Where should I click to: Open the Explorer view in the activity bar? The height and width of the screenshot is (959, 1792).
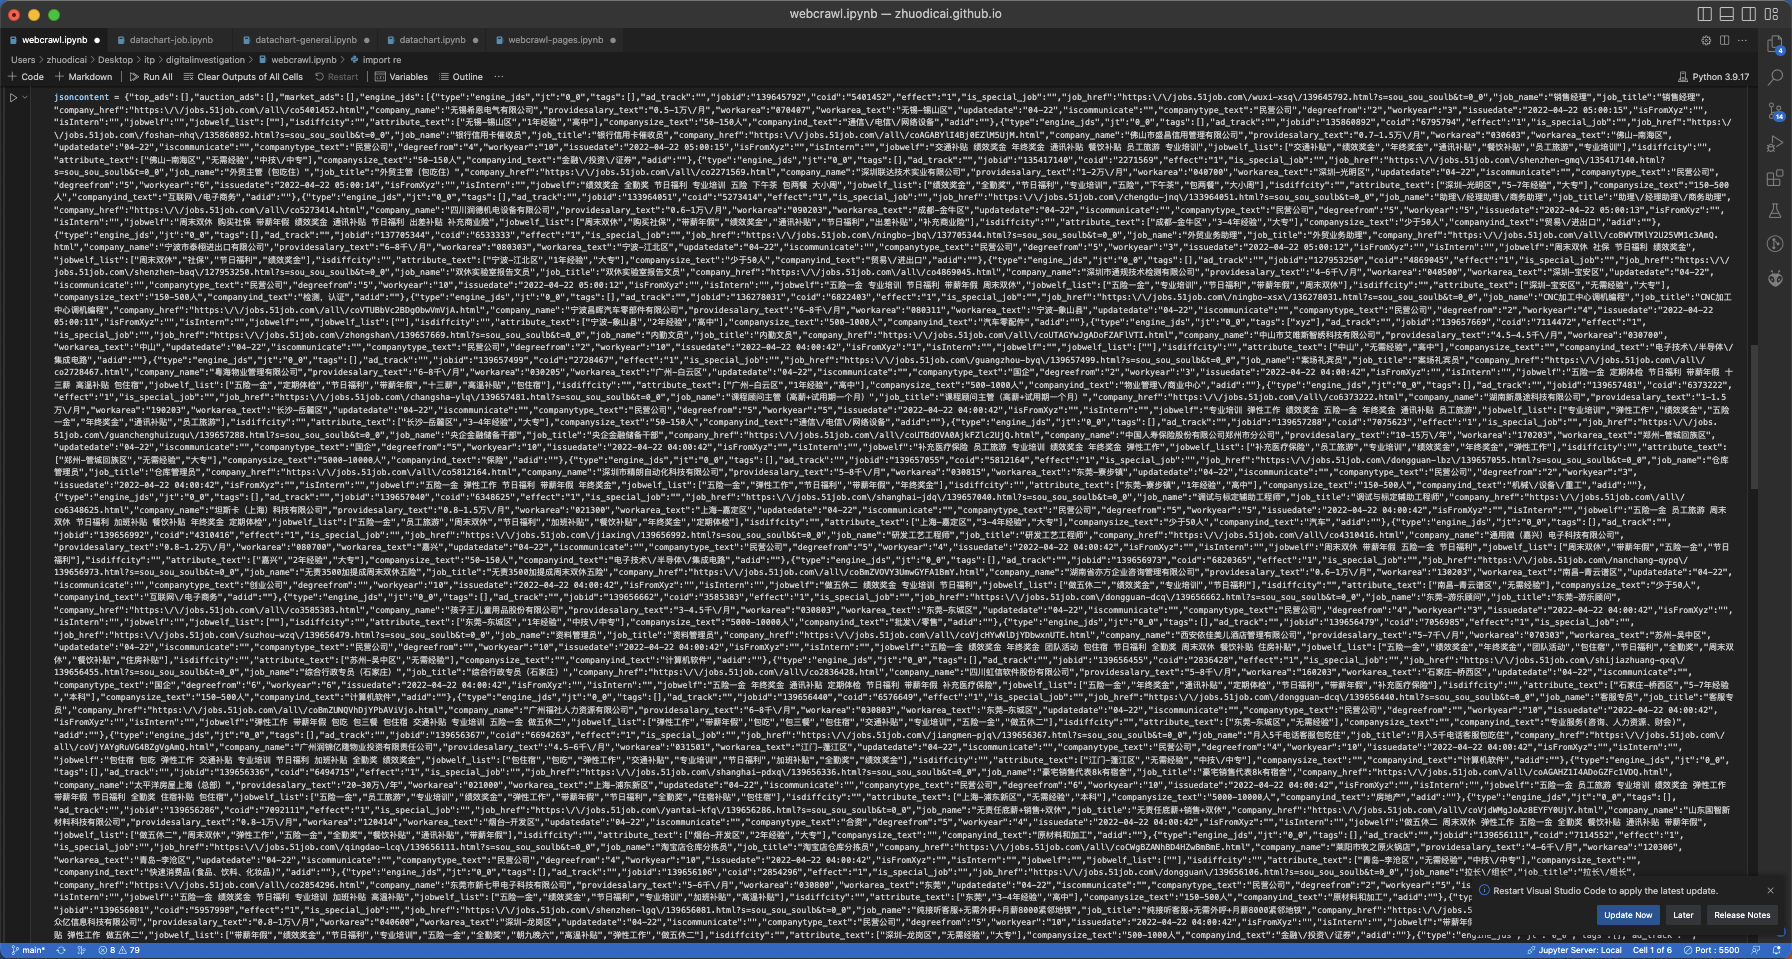coord(1775,45)
